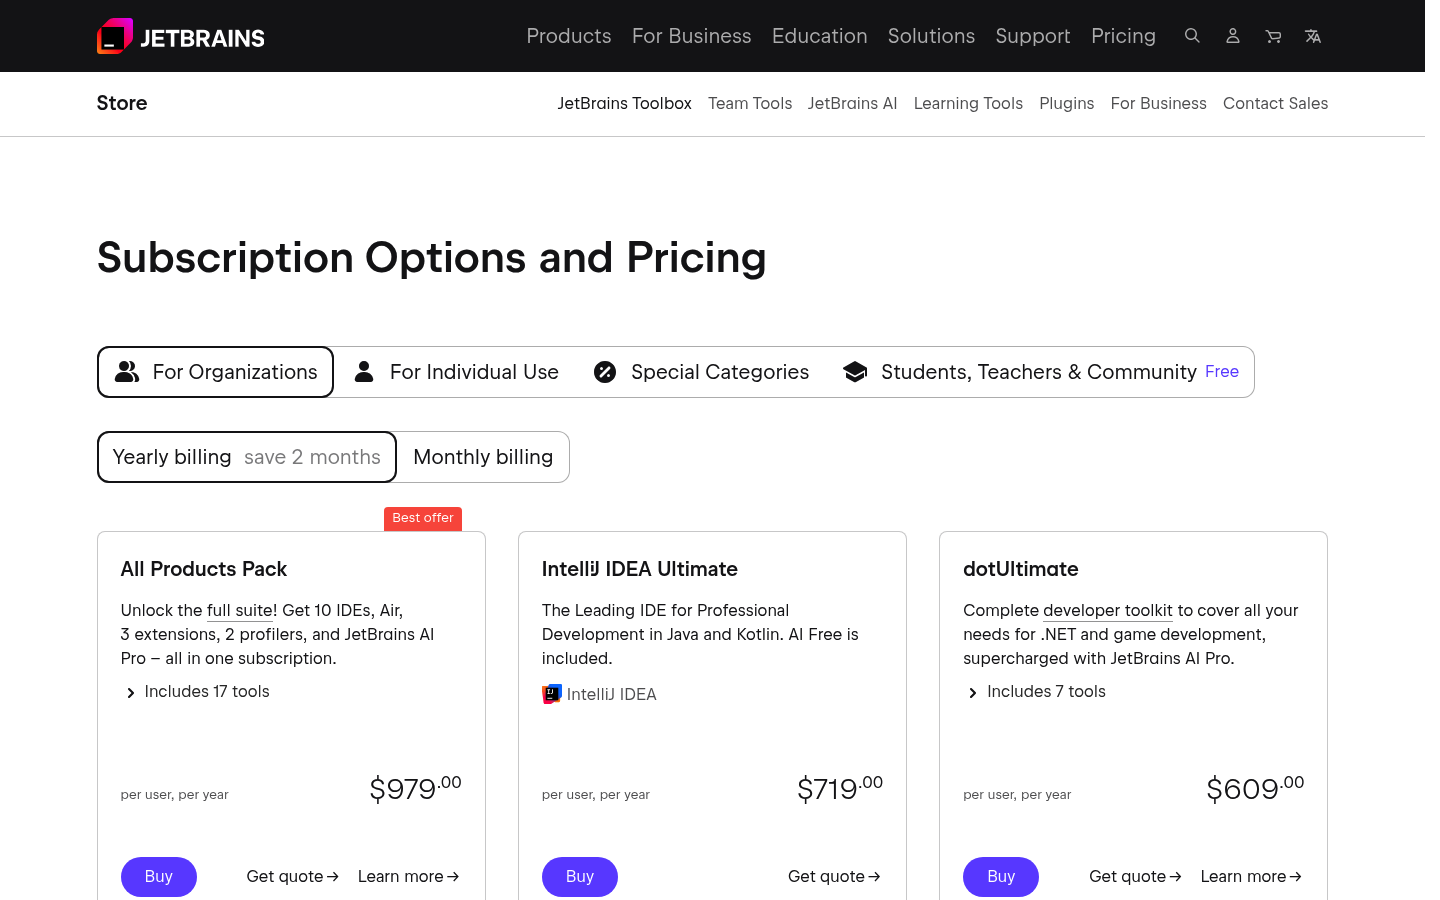Click the IntelliJ IDEA product icon
Viewport: 1440px width, 900px height.
tap(552, 694)
